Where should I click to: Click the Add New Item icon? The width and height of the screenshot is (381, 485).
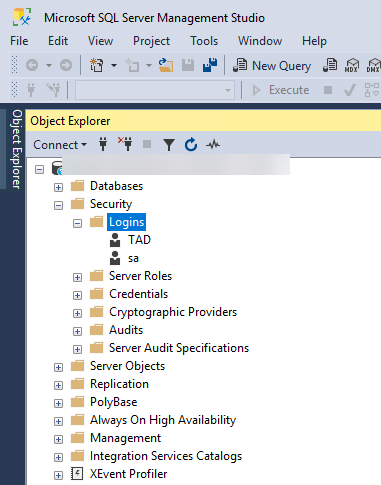click(x=132, y=65)
